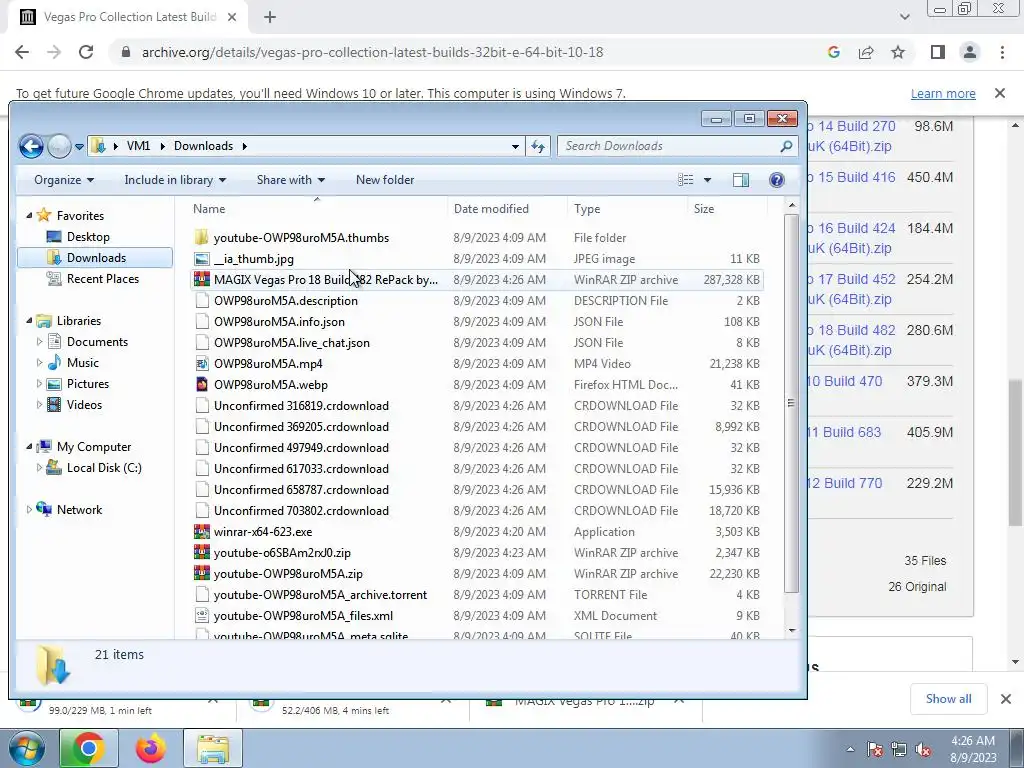Click the Chrome address bar URL

pyautogui.click(x=372, y=52)
